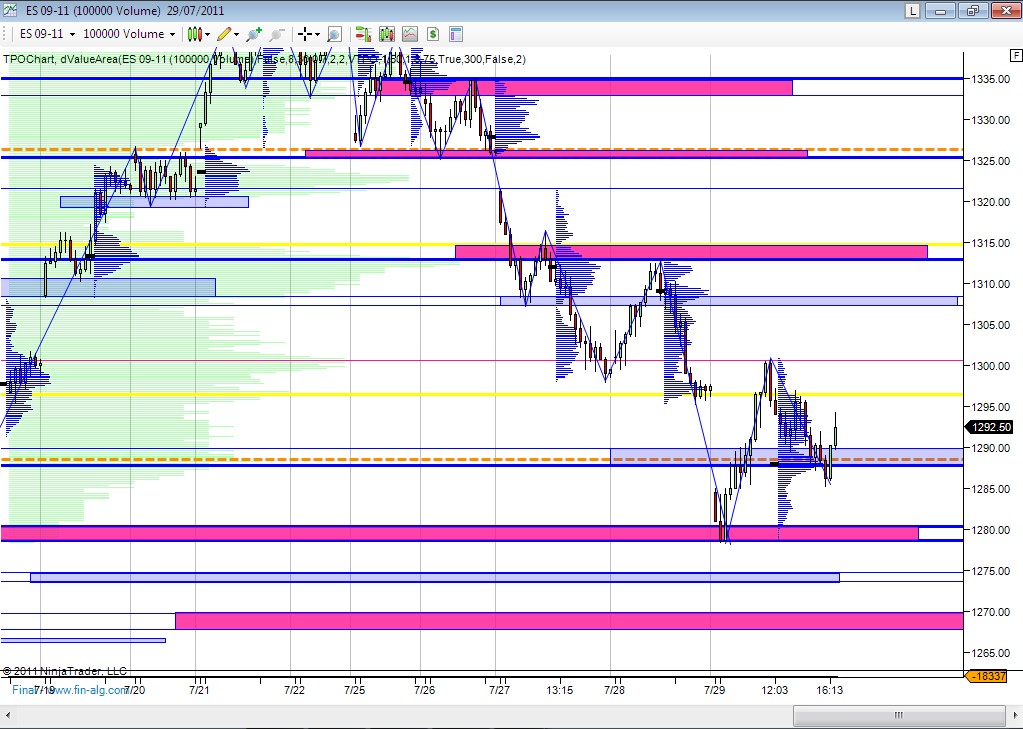Click the 1265.00 price axis label
1023x729 pixels.
click(991, 653)
